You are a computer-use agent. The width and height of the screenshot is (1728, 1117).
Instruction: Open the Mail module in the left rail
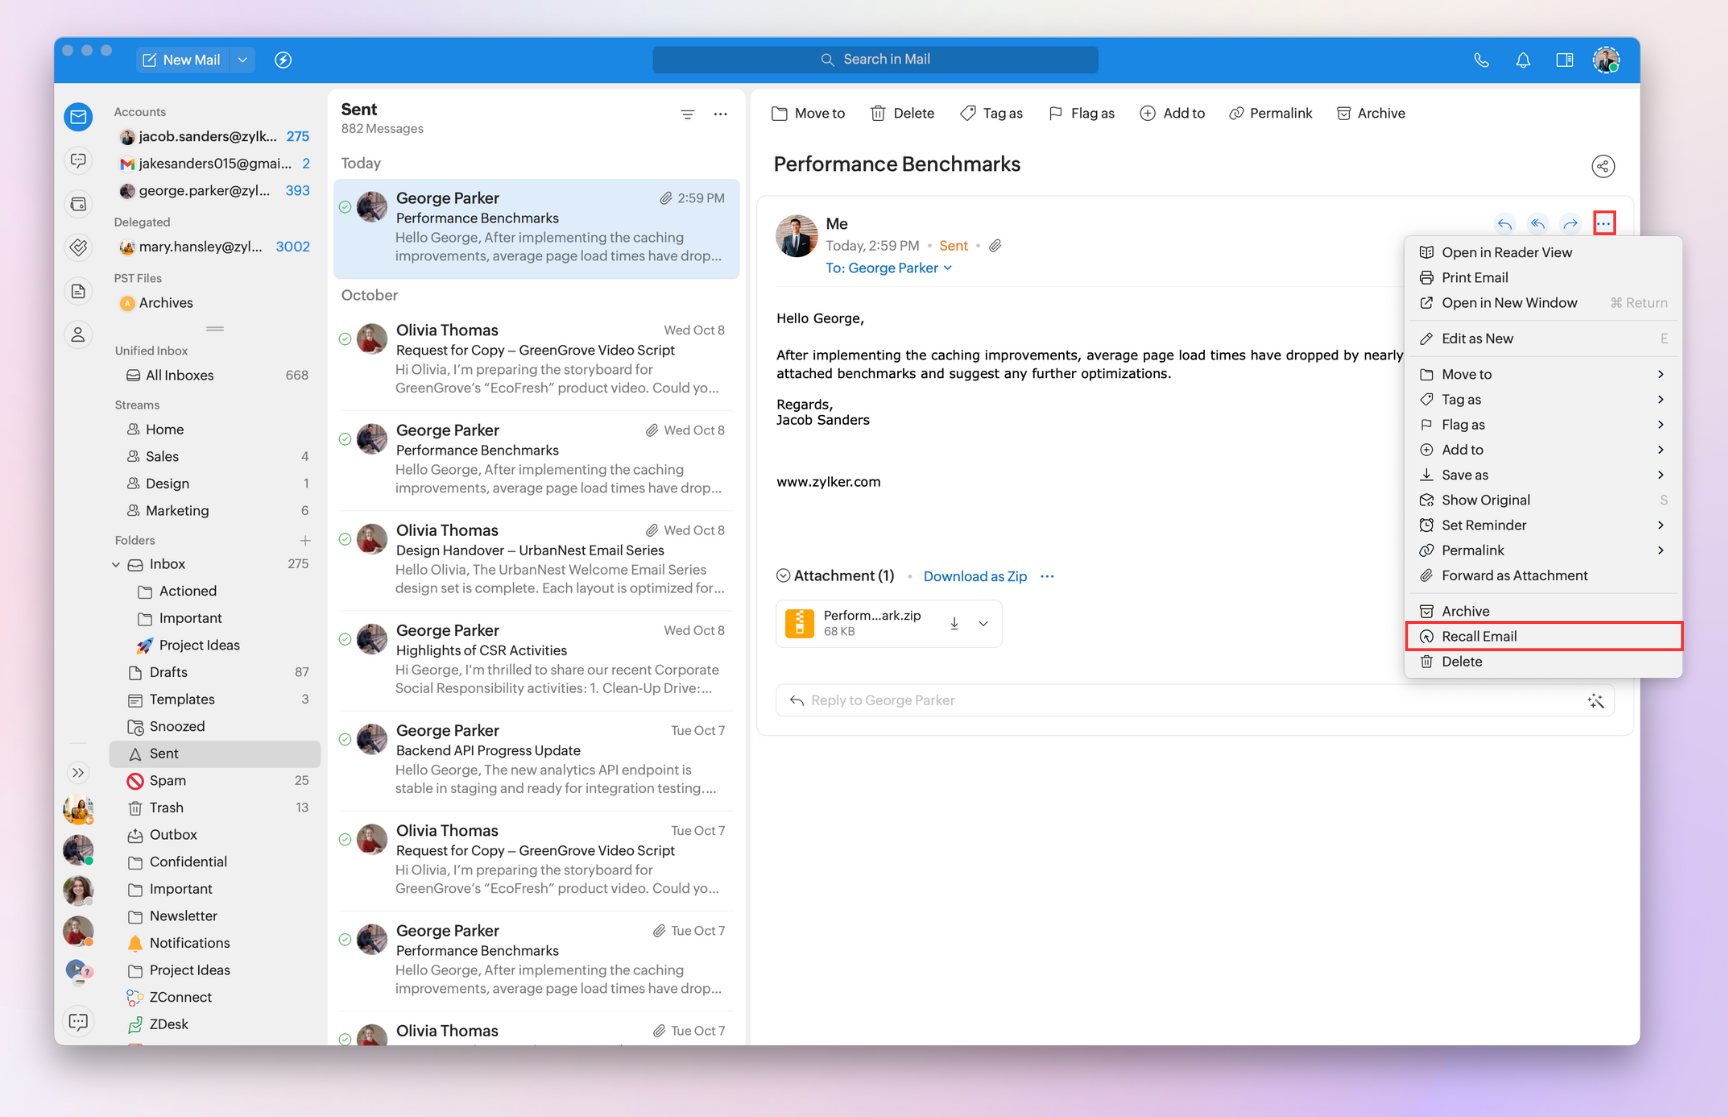click(78, 117)
